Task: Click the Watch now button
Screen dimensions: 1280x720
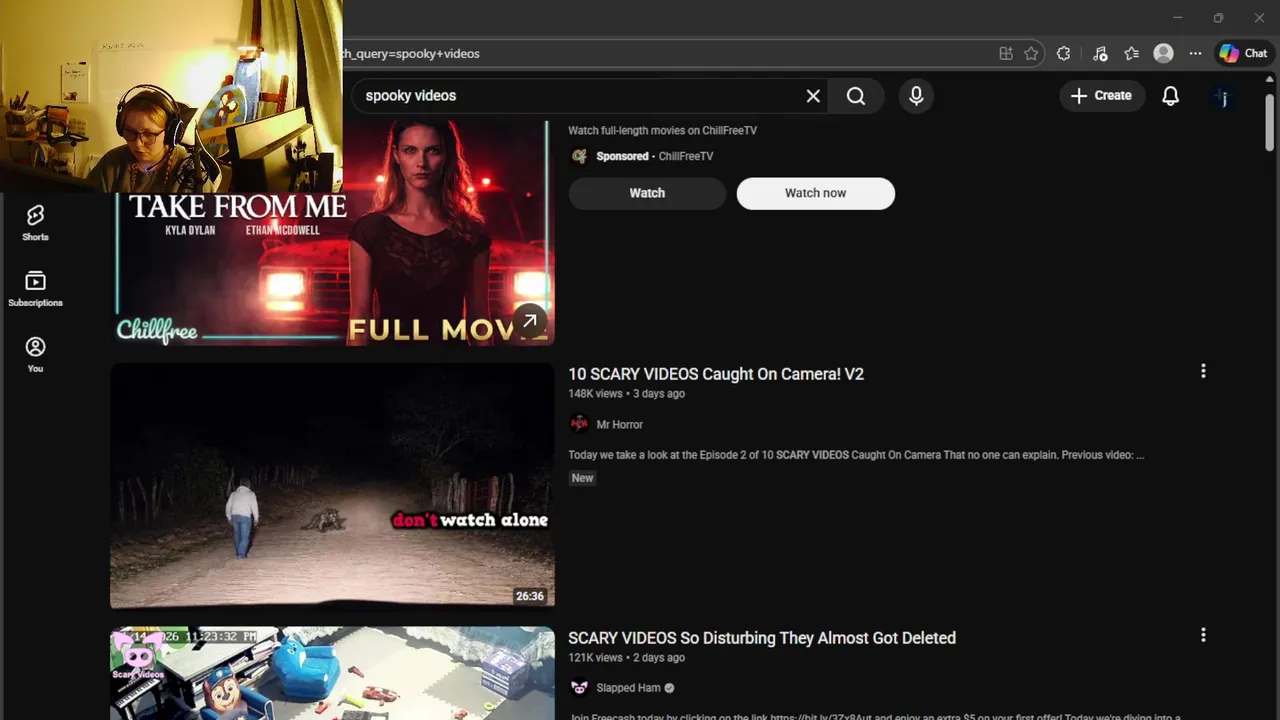Action: (x=816, y=193)
